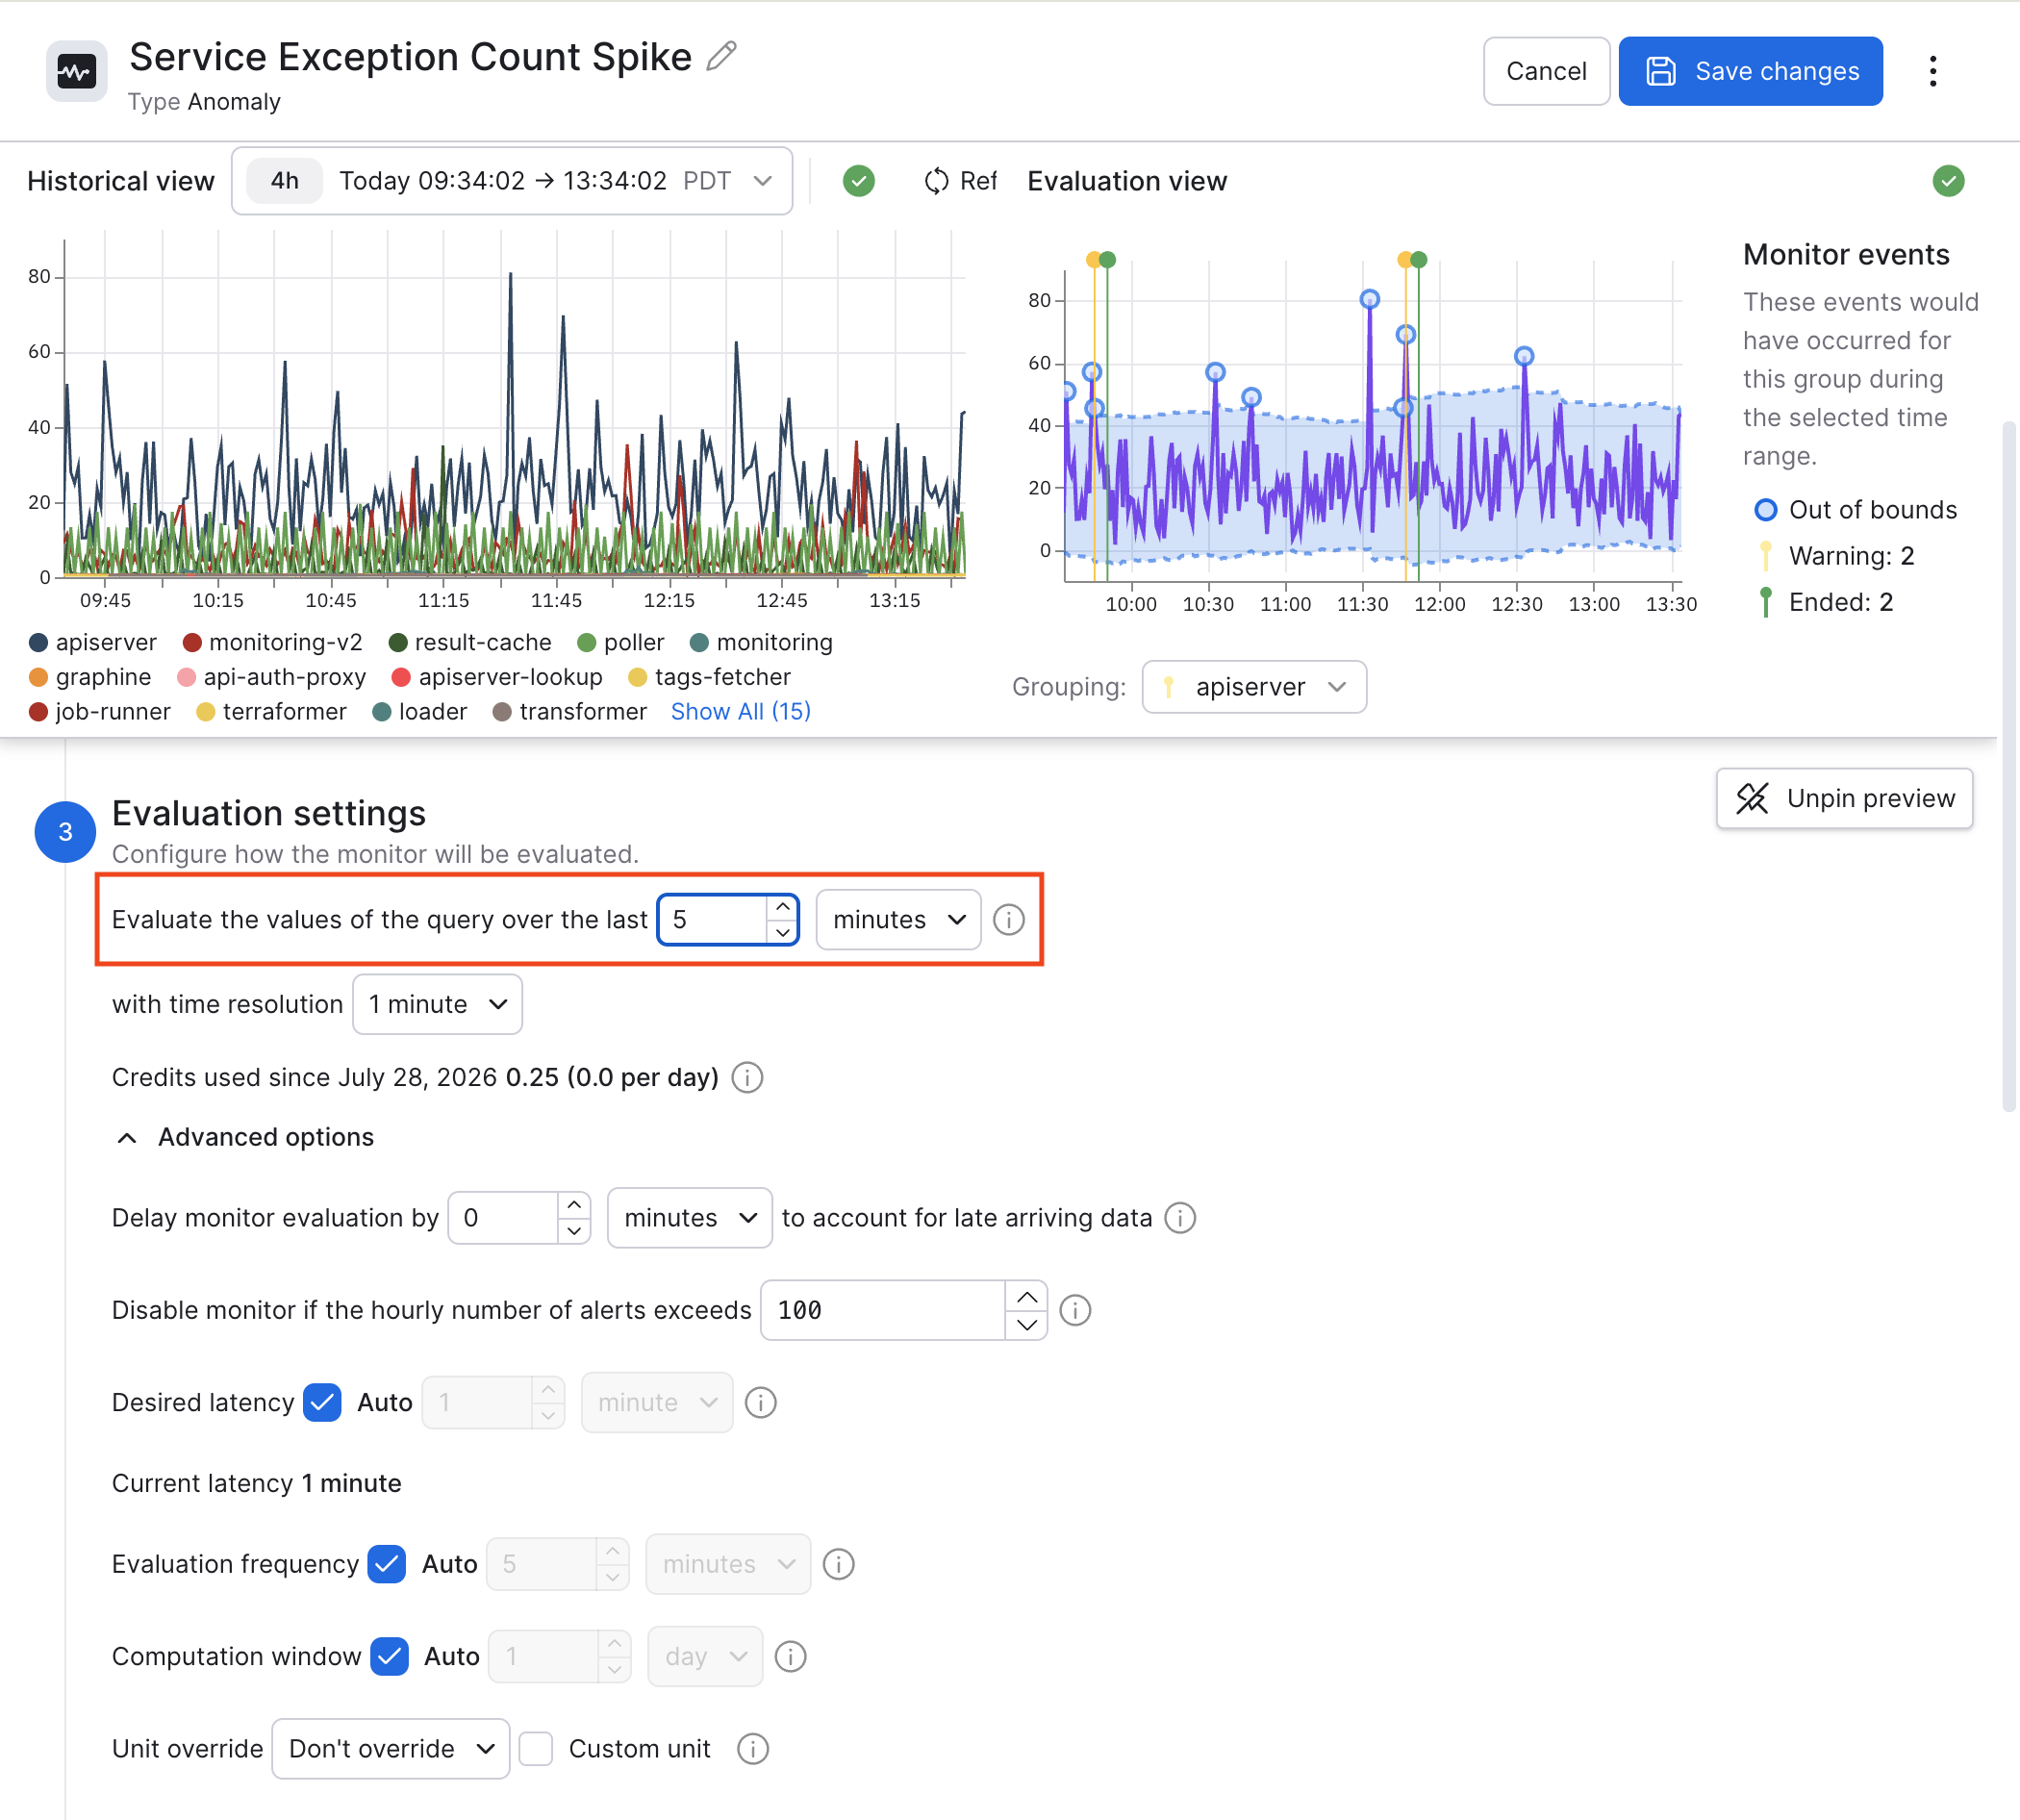Viewport: 2020px width, 1820px height.
Task: Toggle Evaluation frequency Auto checkbox
Action: pyautogui.click(x=386, y=1564)
